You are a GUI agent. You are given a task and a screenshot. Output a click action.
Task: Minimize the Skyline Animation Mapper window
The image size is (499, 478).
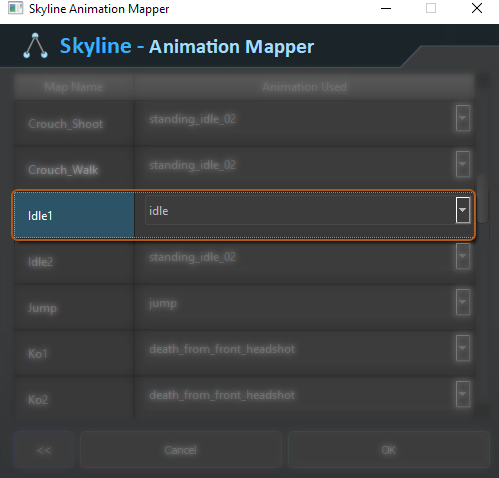coord(386,8)
